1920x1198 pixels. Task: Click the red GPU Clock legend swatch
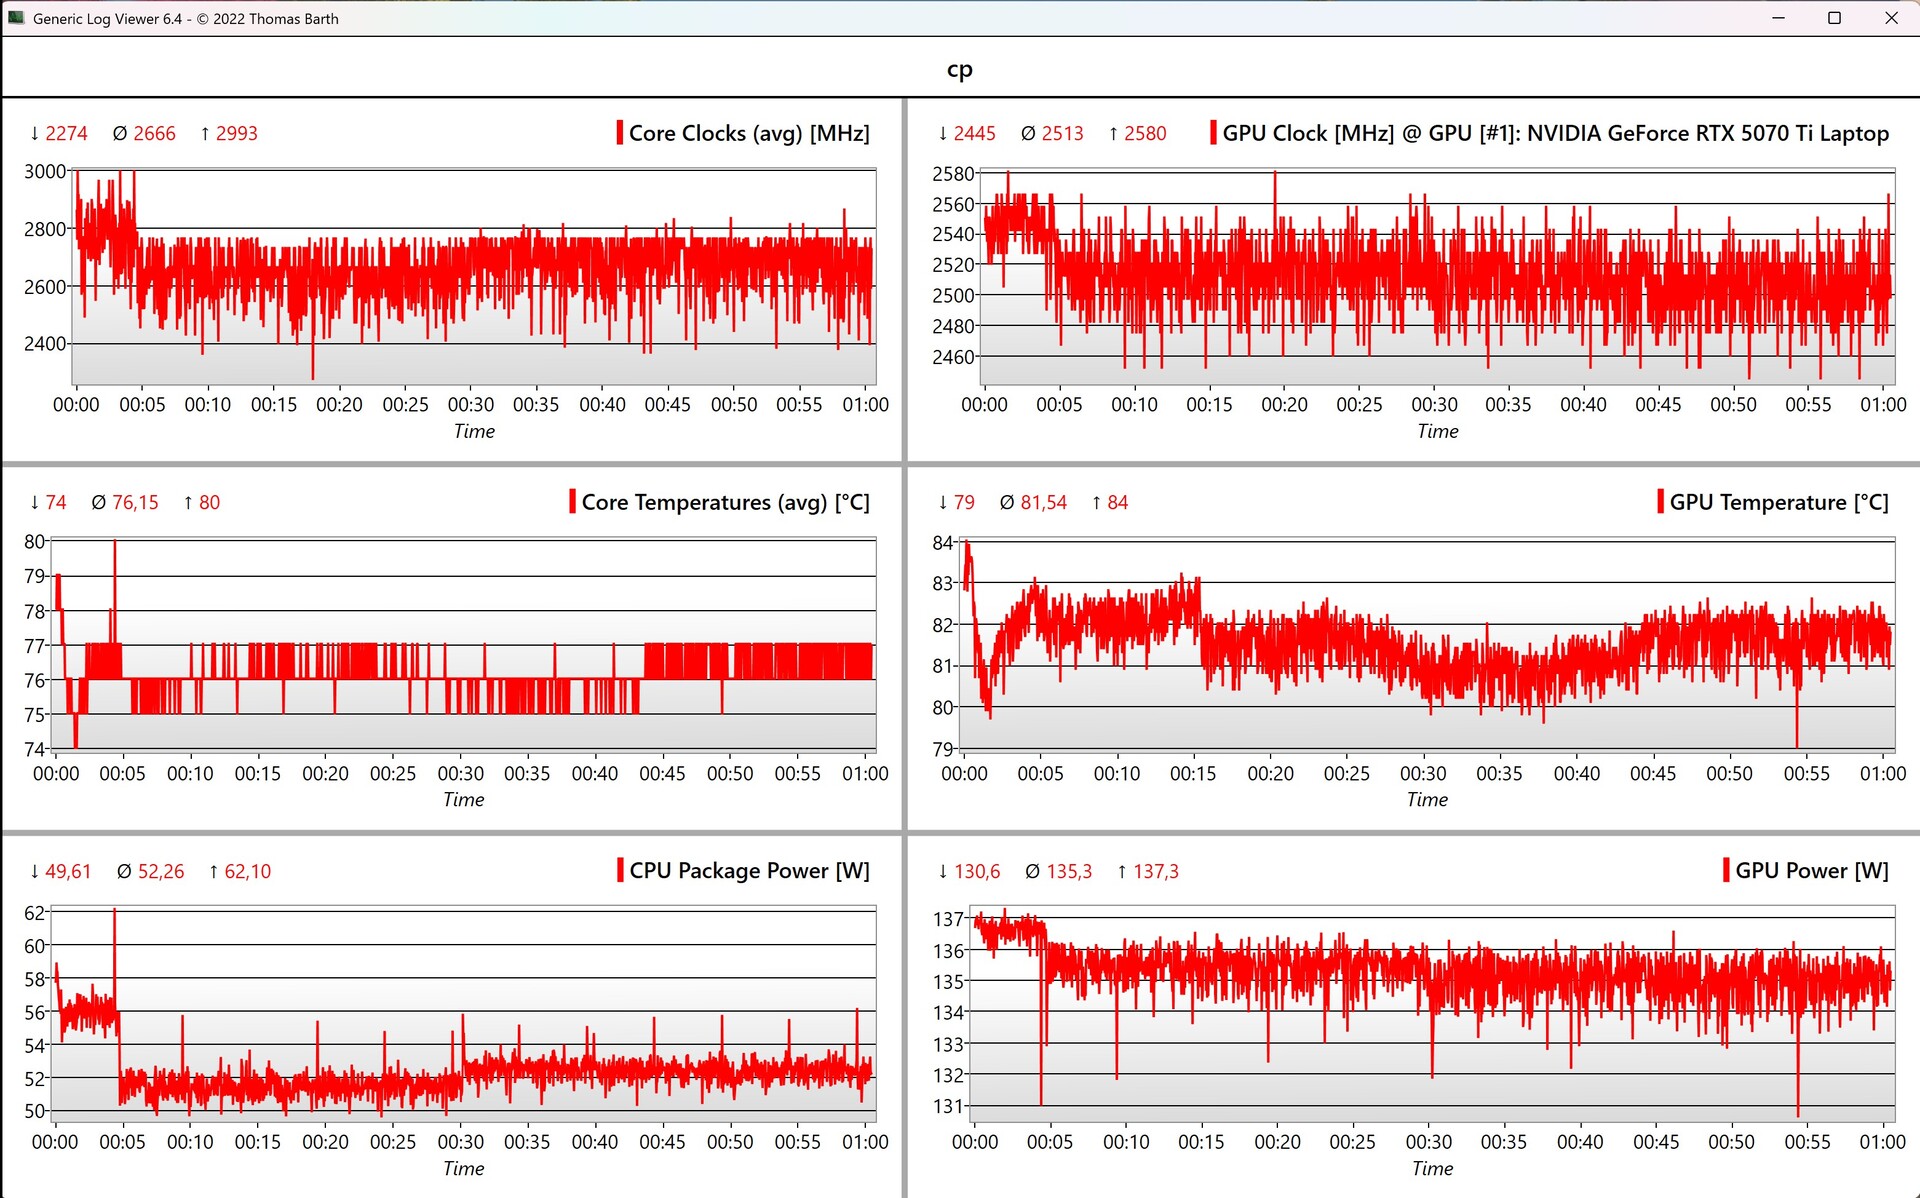pyautogui.click(x=1213, y=133)
